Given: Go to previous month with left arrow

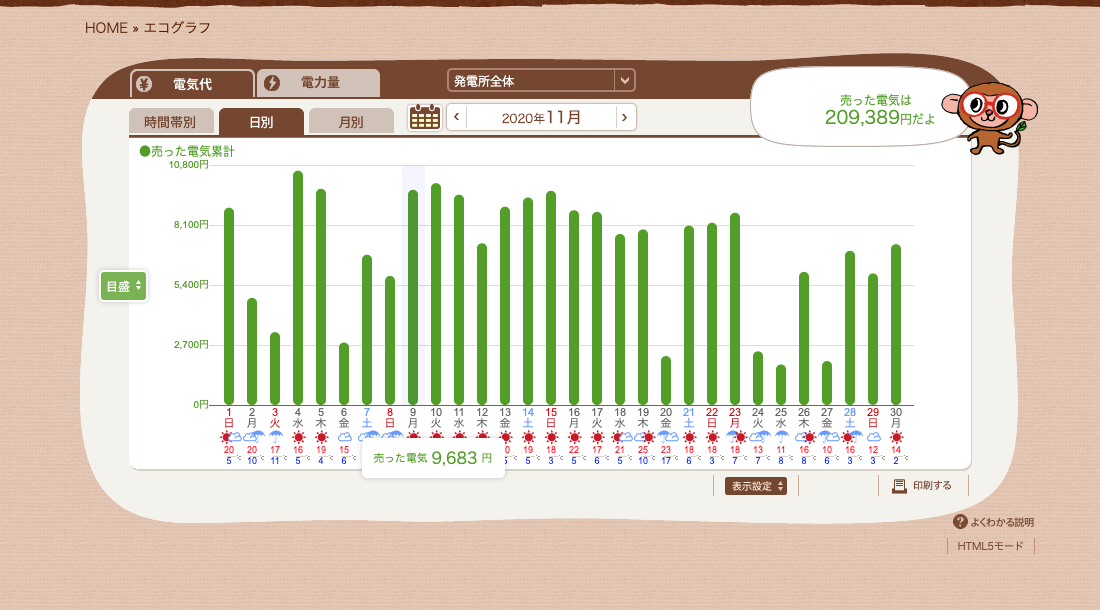Looking at the screenshot, I should tap(457, 117).
